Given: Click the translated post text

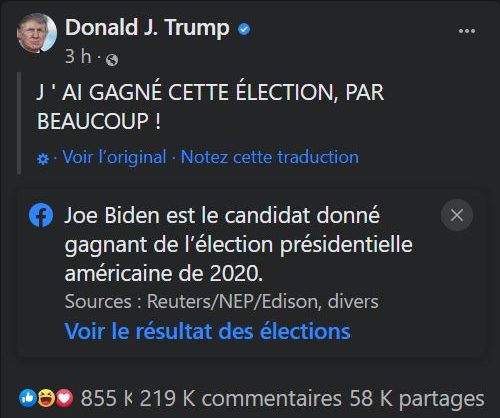Looking at the screenshot, I should pyautogui.click(x=210, y=106).
